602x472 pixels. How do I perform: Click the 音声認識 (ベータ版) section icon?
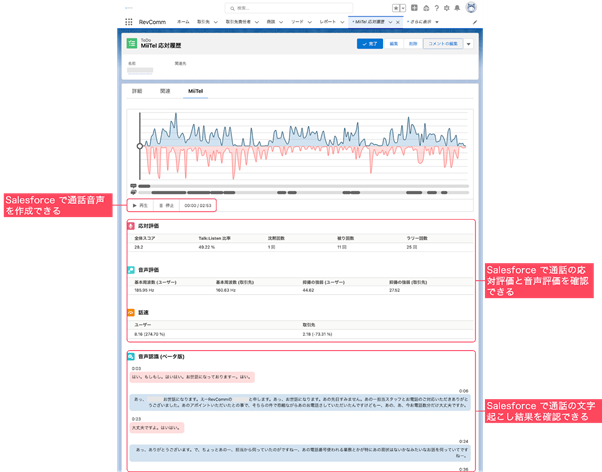pyautogui.click(x=131, y=356)
